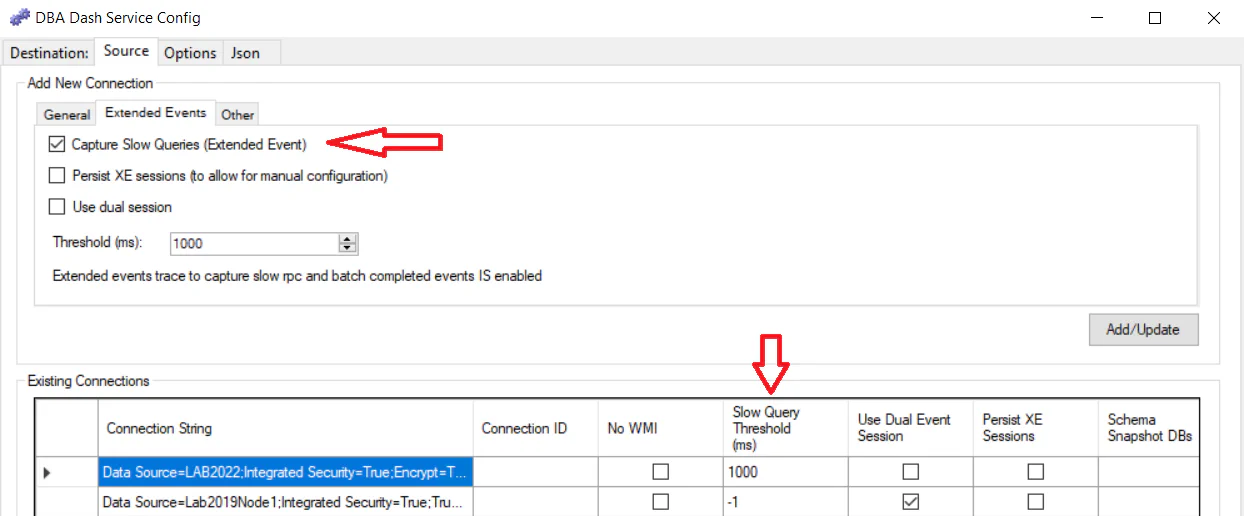1244x516 pixels.
Task: Toggle Persist XE Sessions for LAB2022 row
Action: (x=1035, y=472)
